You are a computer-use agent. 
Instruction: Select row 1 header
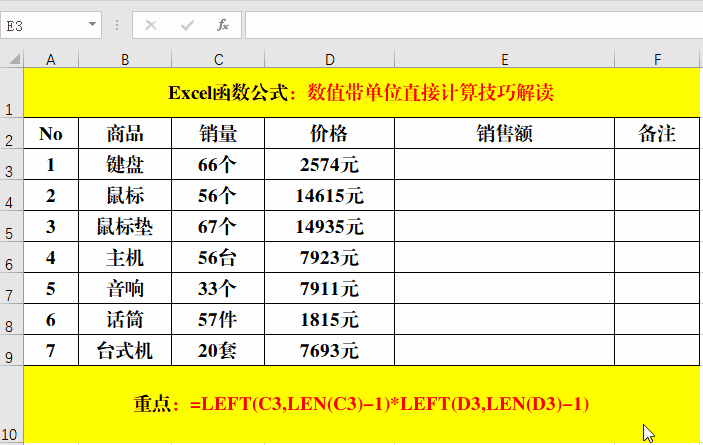click(x=12, y=93)
